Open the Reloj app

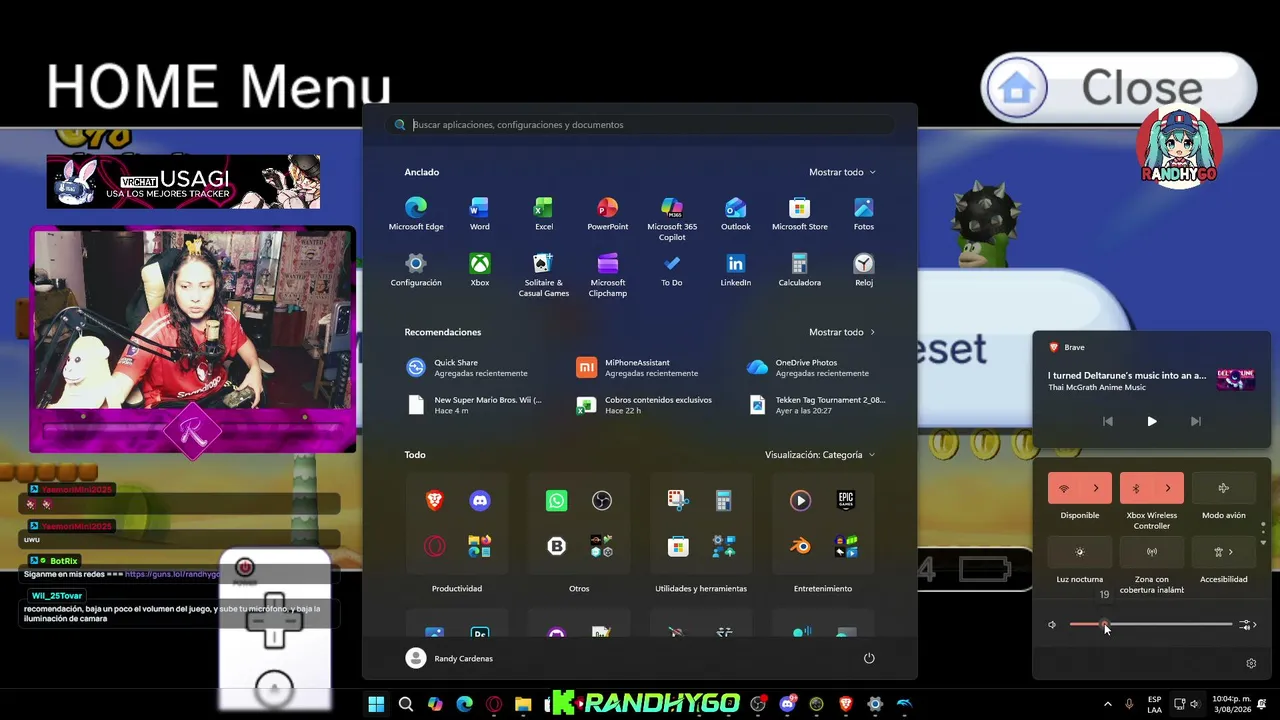coord(864,270)
